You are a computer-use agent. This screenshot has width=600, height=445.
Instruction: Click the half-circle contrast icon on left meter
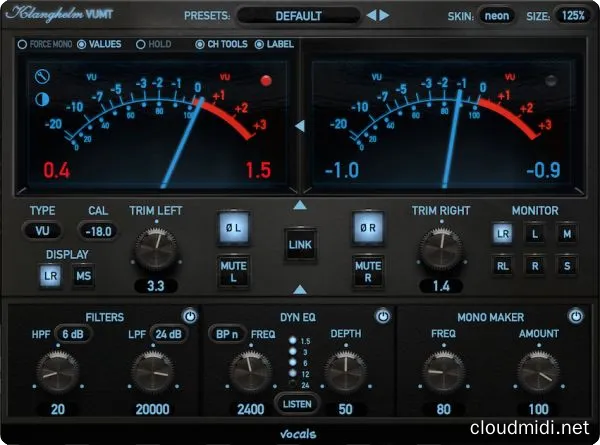(41, 99)
